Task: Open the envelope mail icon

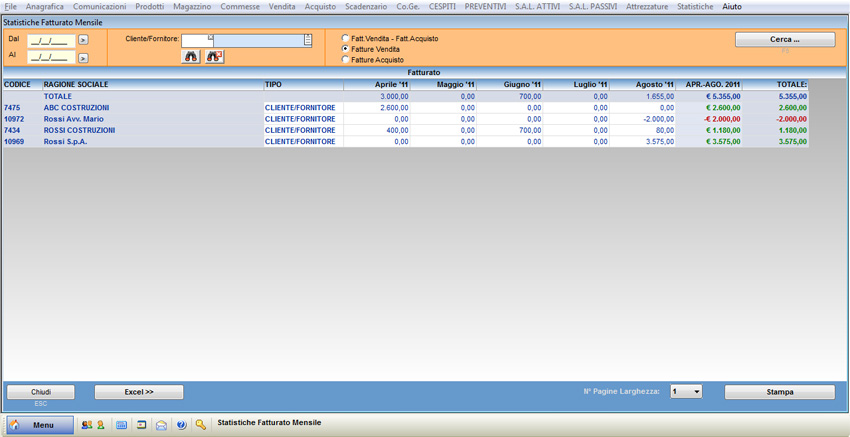Action: click(161, 425)
